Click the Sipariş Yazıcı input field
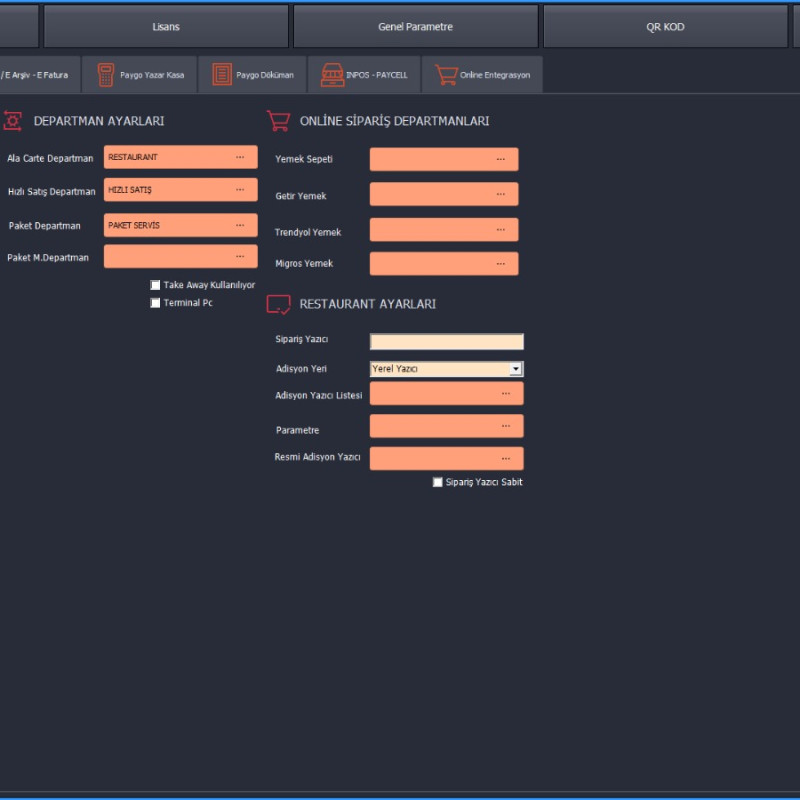Image resolution: width=800 pixels, height=800 pixels. point(446,342)
